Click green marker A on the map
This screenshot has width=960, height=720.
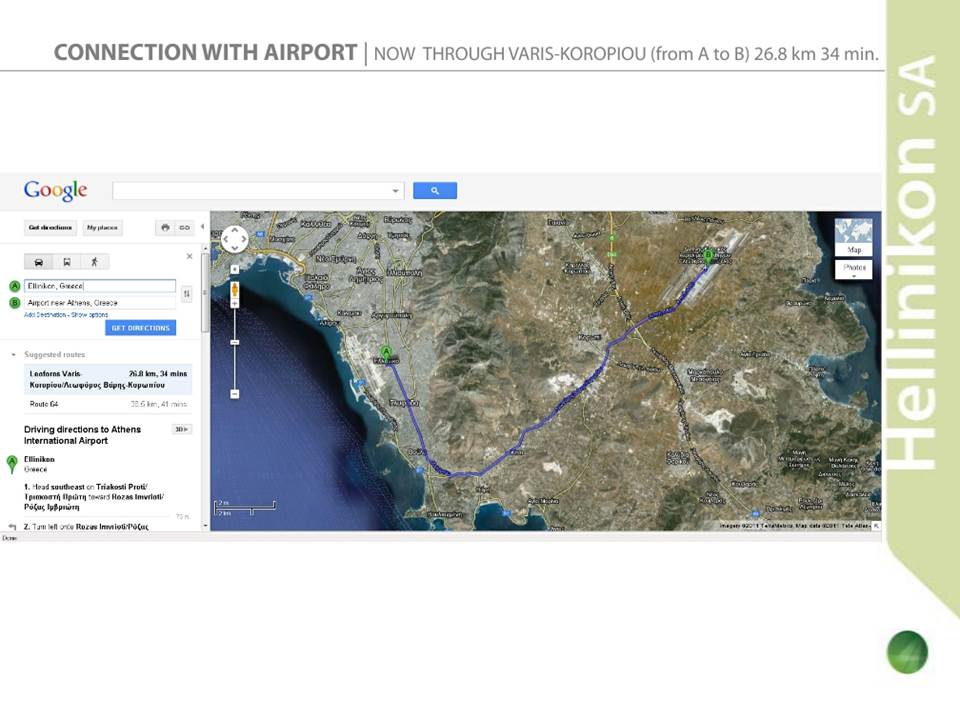coord(386,354)
